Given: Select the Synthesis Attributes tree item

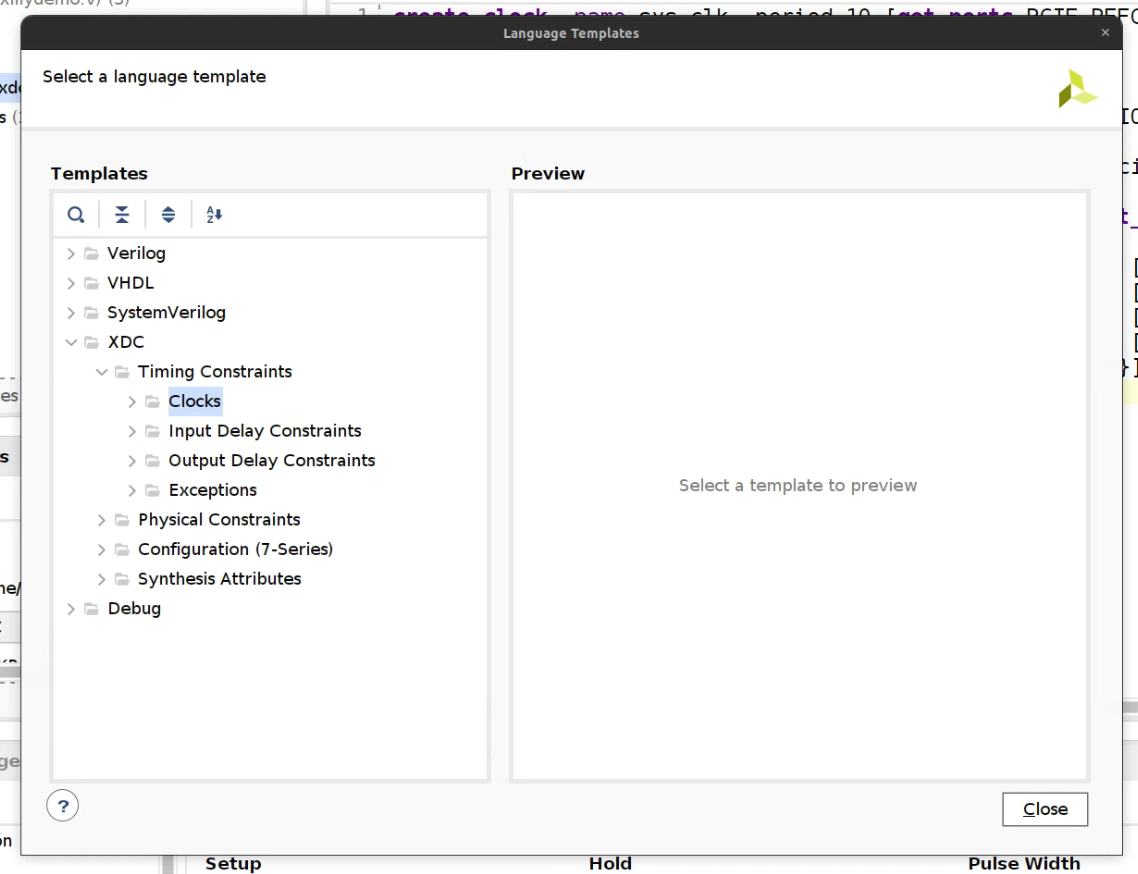Looking at the screenshot, I should [219, 579].
